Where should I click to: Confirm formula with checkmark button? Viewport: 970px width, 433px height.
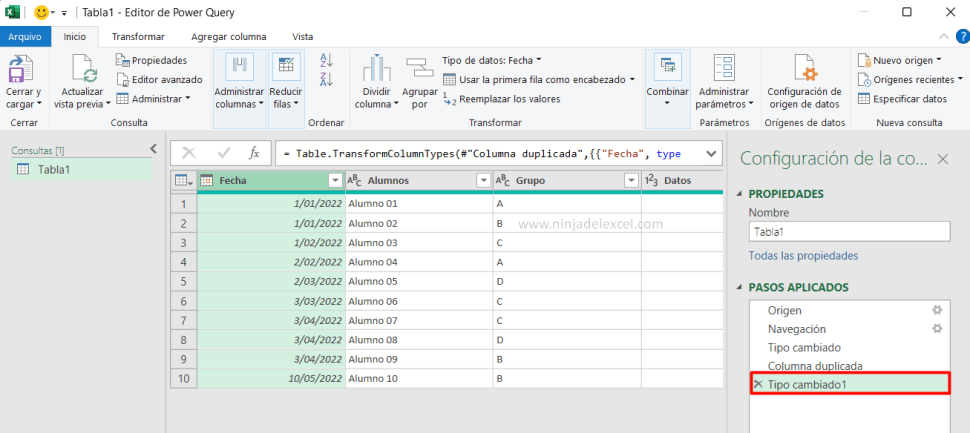(223, 153)
